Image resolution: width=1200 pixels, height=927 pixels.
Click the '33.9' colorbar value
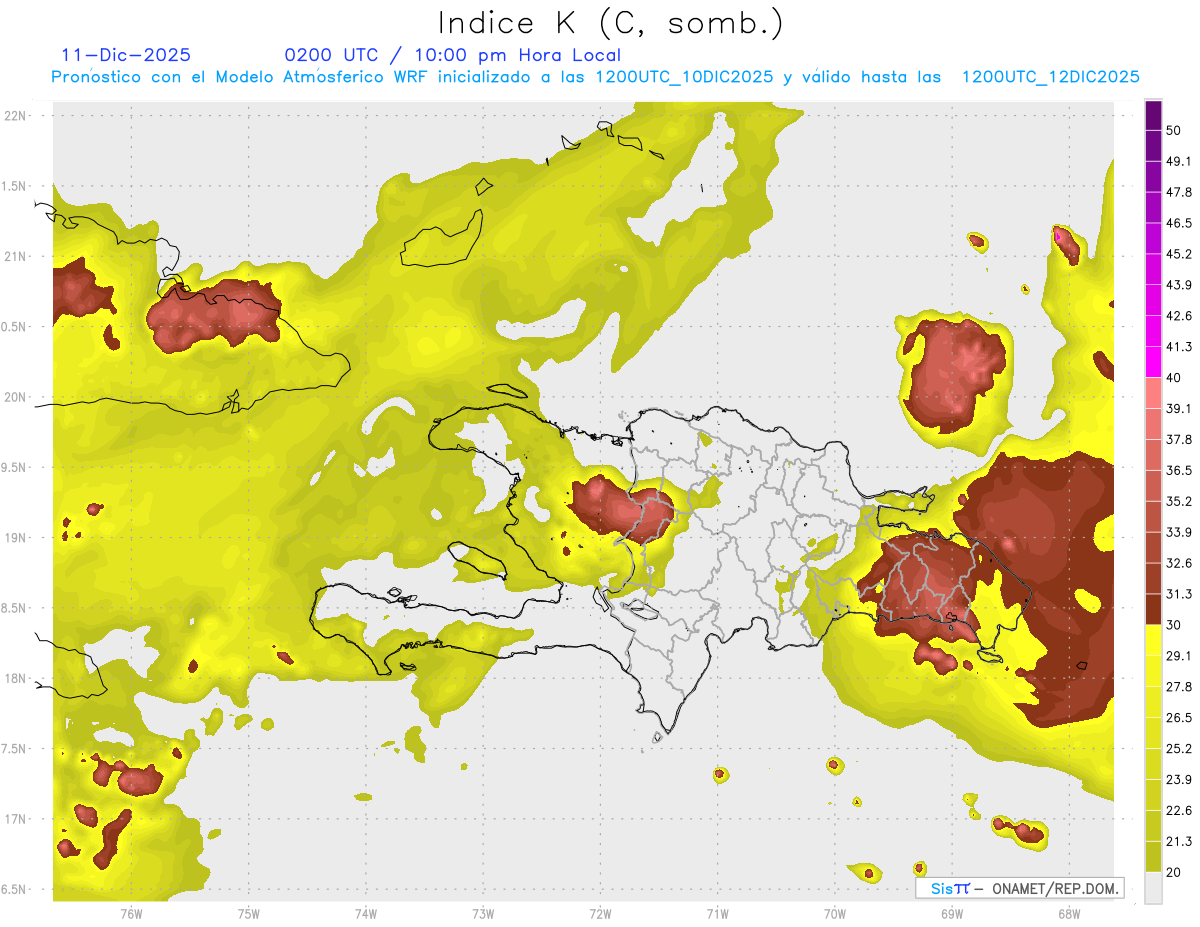click(1179, 532)
